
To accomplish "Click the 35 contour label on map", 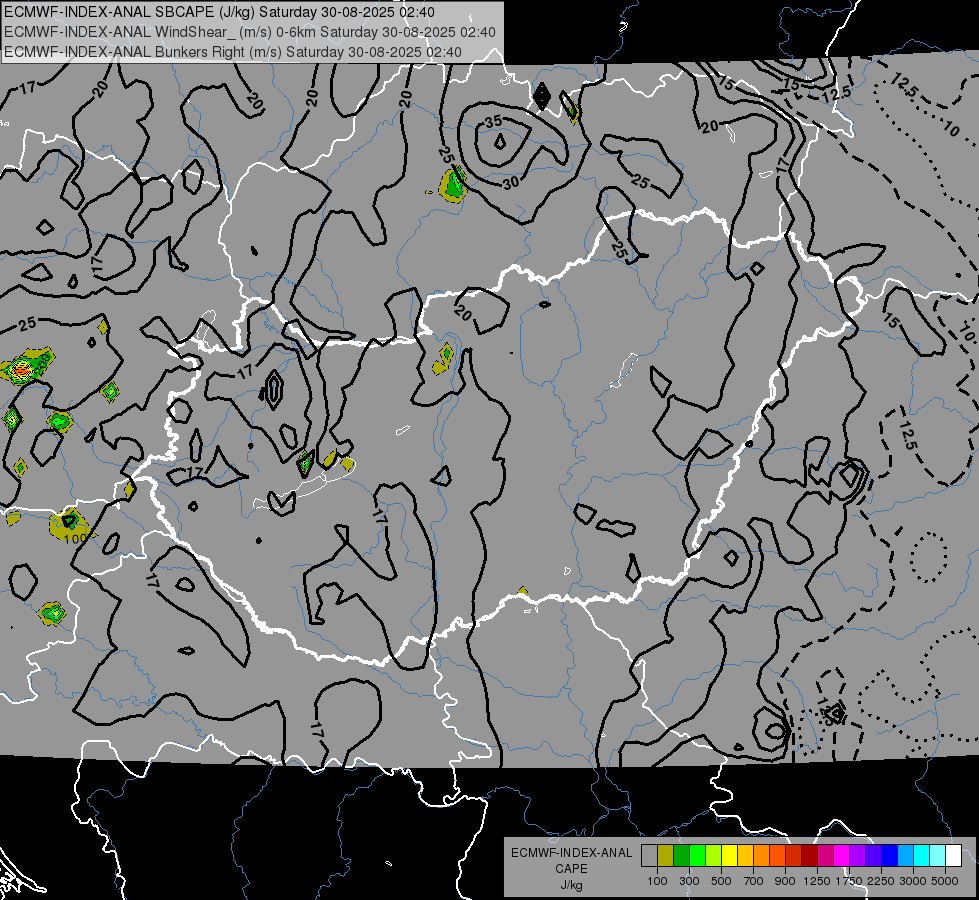I will tap(493, 121).
